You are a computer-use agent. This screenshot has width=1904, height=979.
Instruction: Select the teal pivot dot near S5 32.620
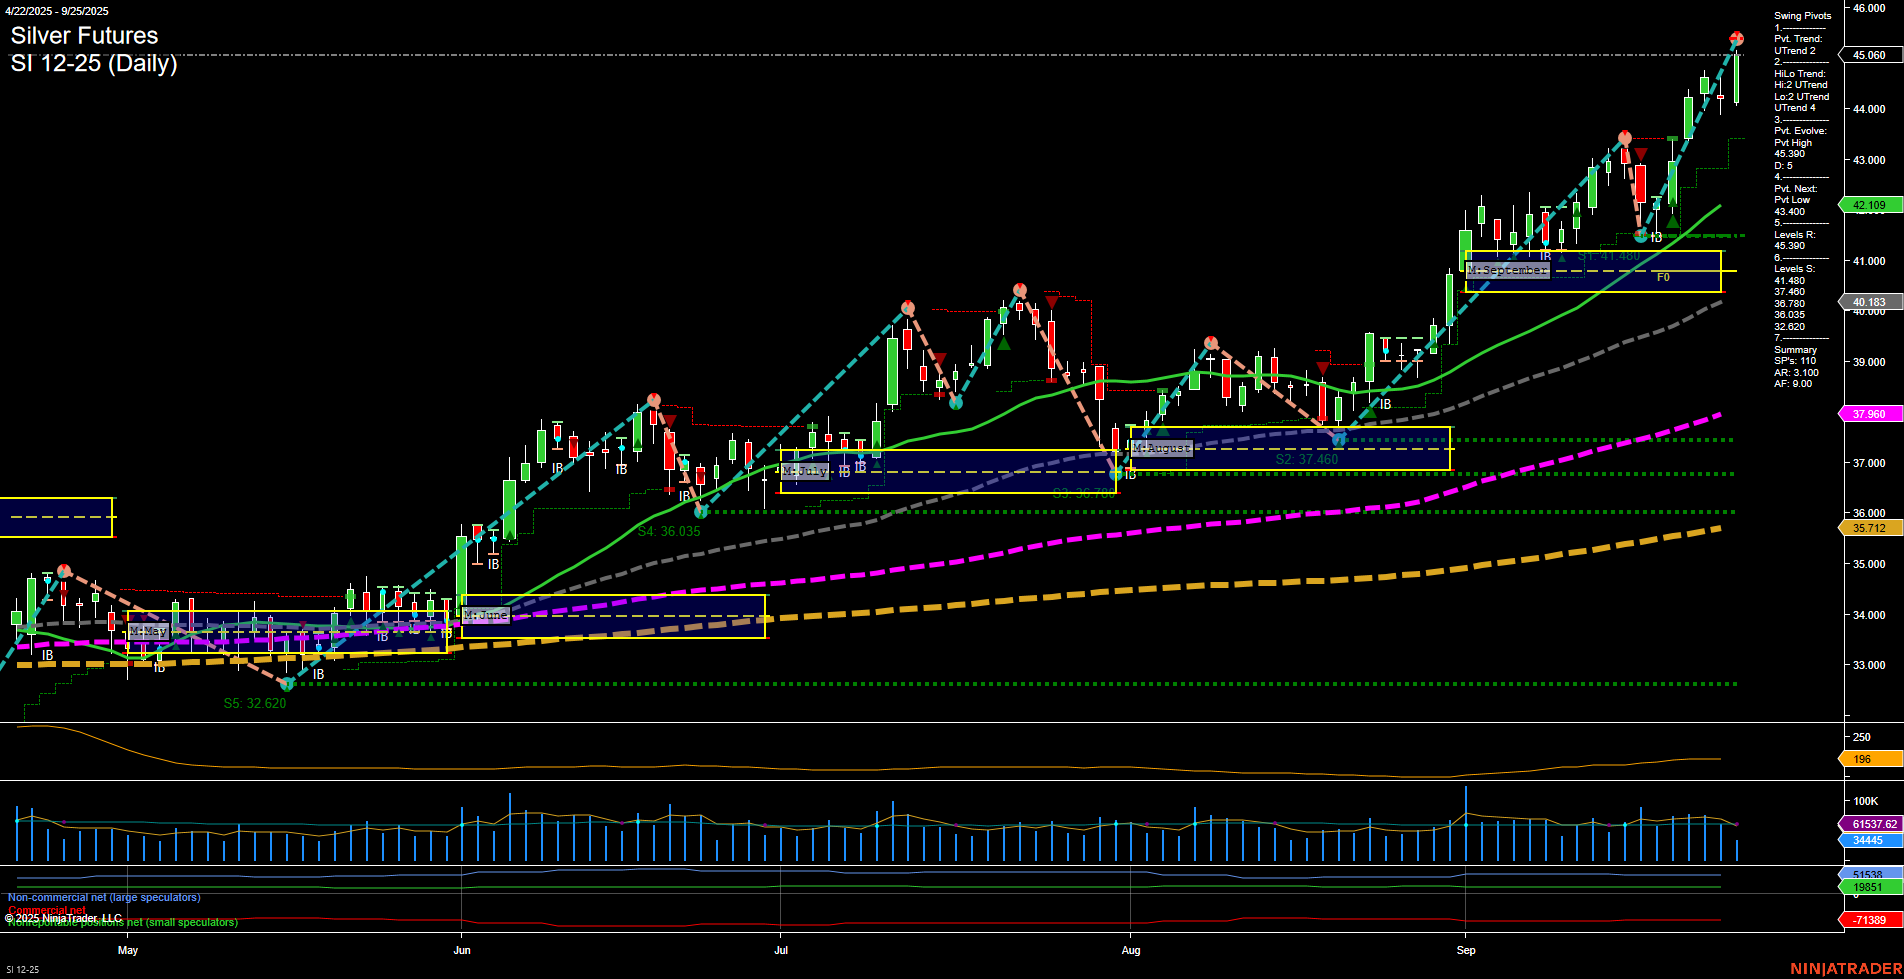[x=287, y=685]
